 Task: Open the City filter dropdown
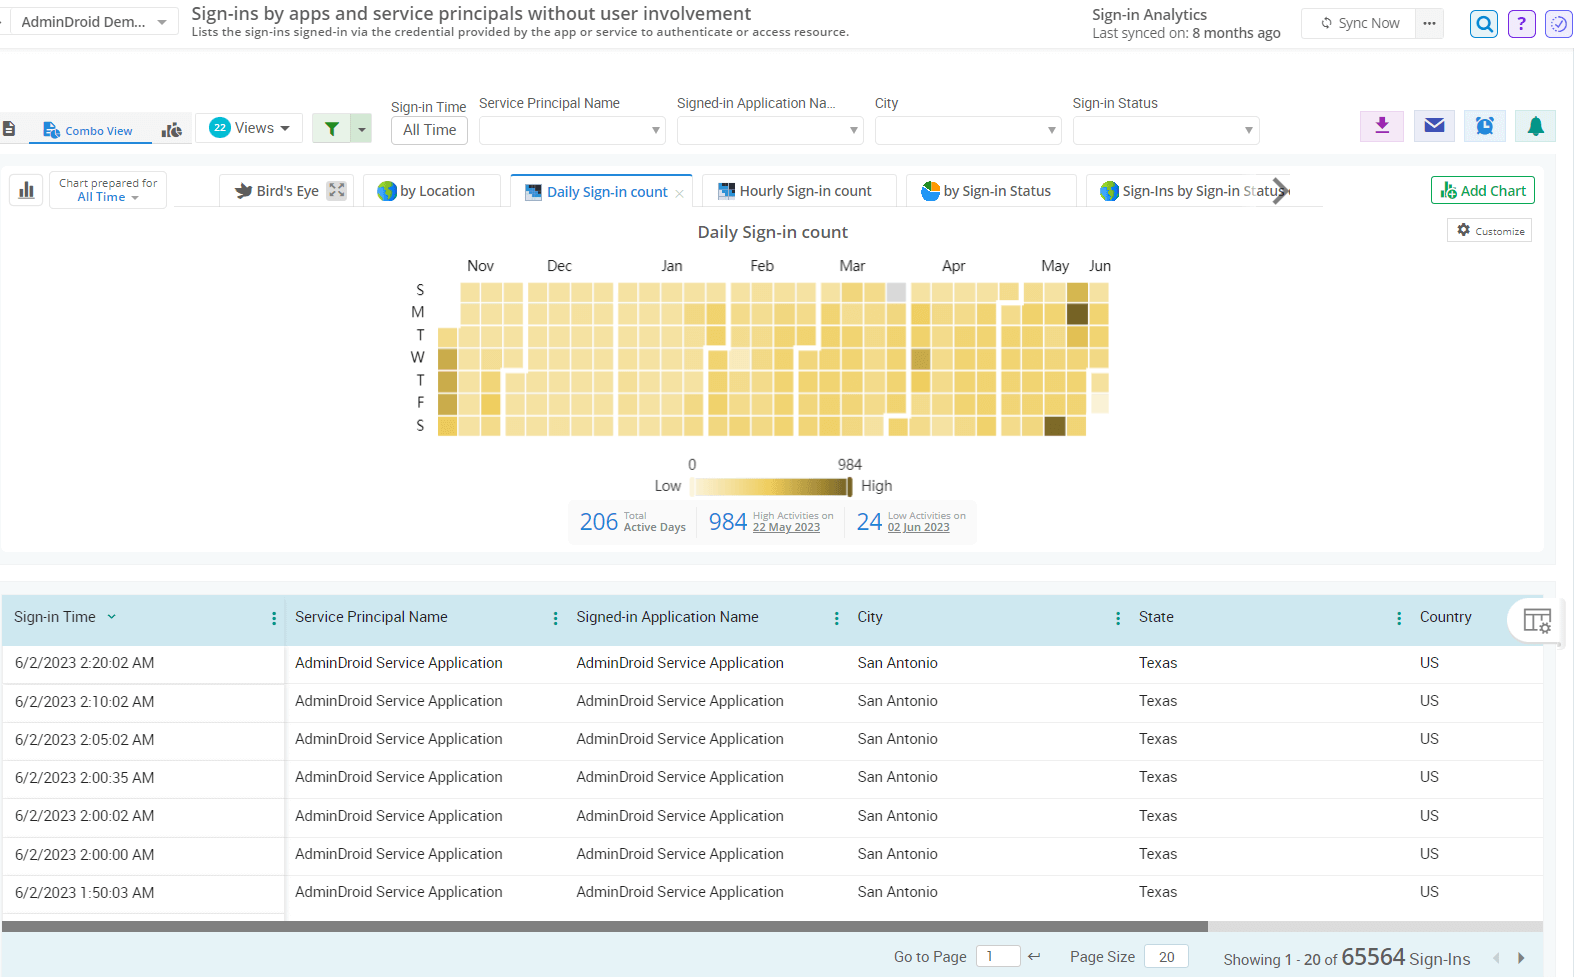click(968, 130)
